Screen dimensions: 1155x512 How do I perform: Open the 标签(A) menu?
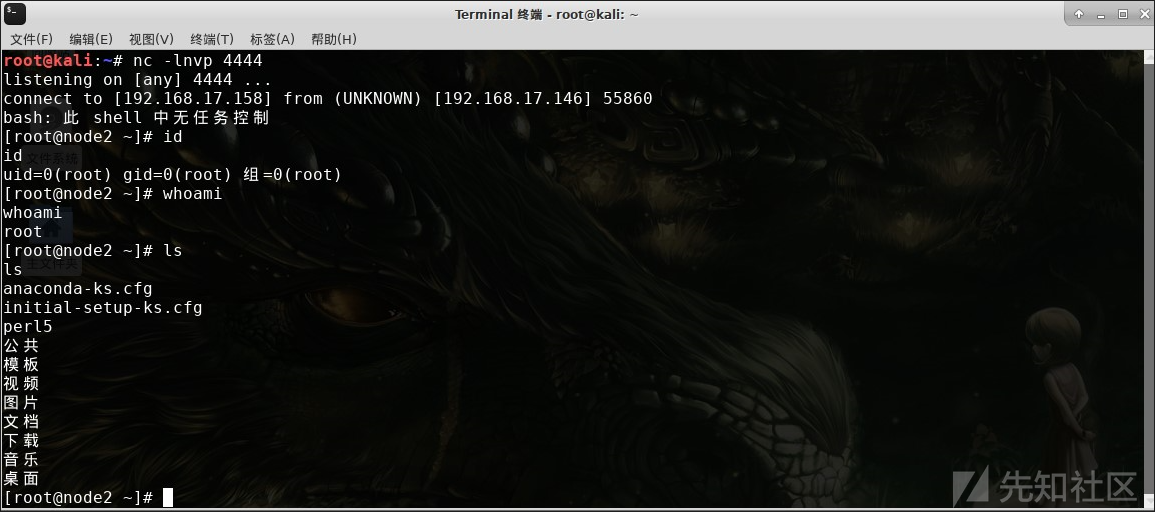click(x=273, y=39)
